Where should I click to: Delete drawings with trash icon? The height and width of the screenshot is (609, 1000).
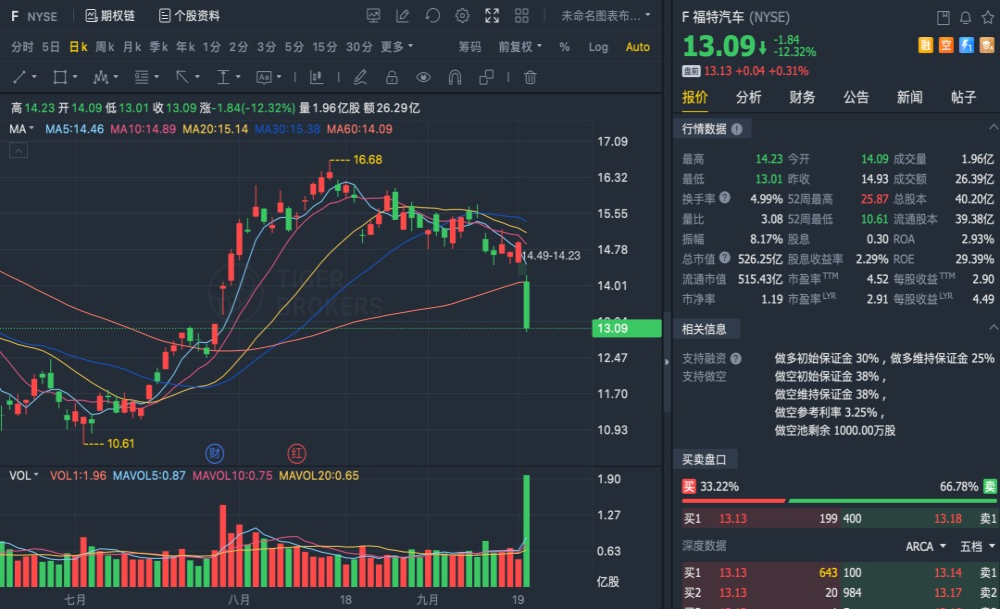(x=530, y=77)
